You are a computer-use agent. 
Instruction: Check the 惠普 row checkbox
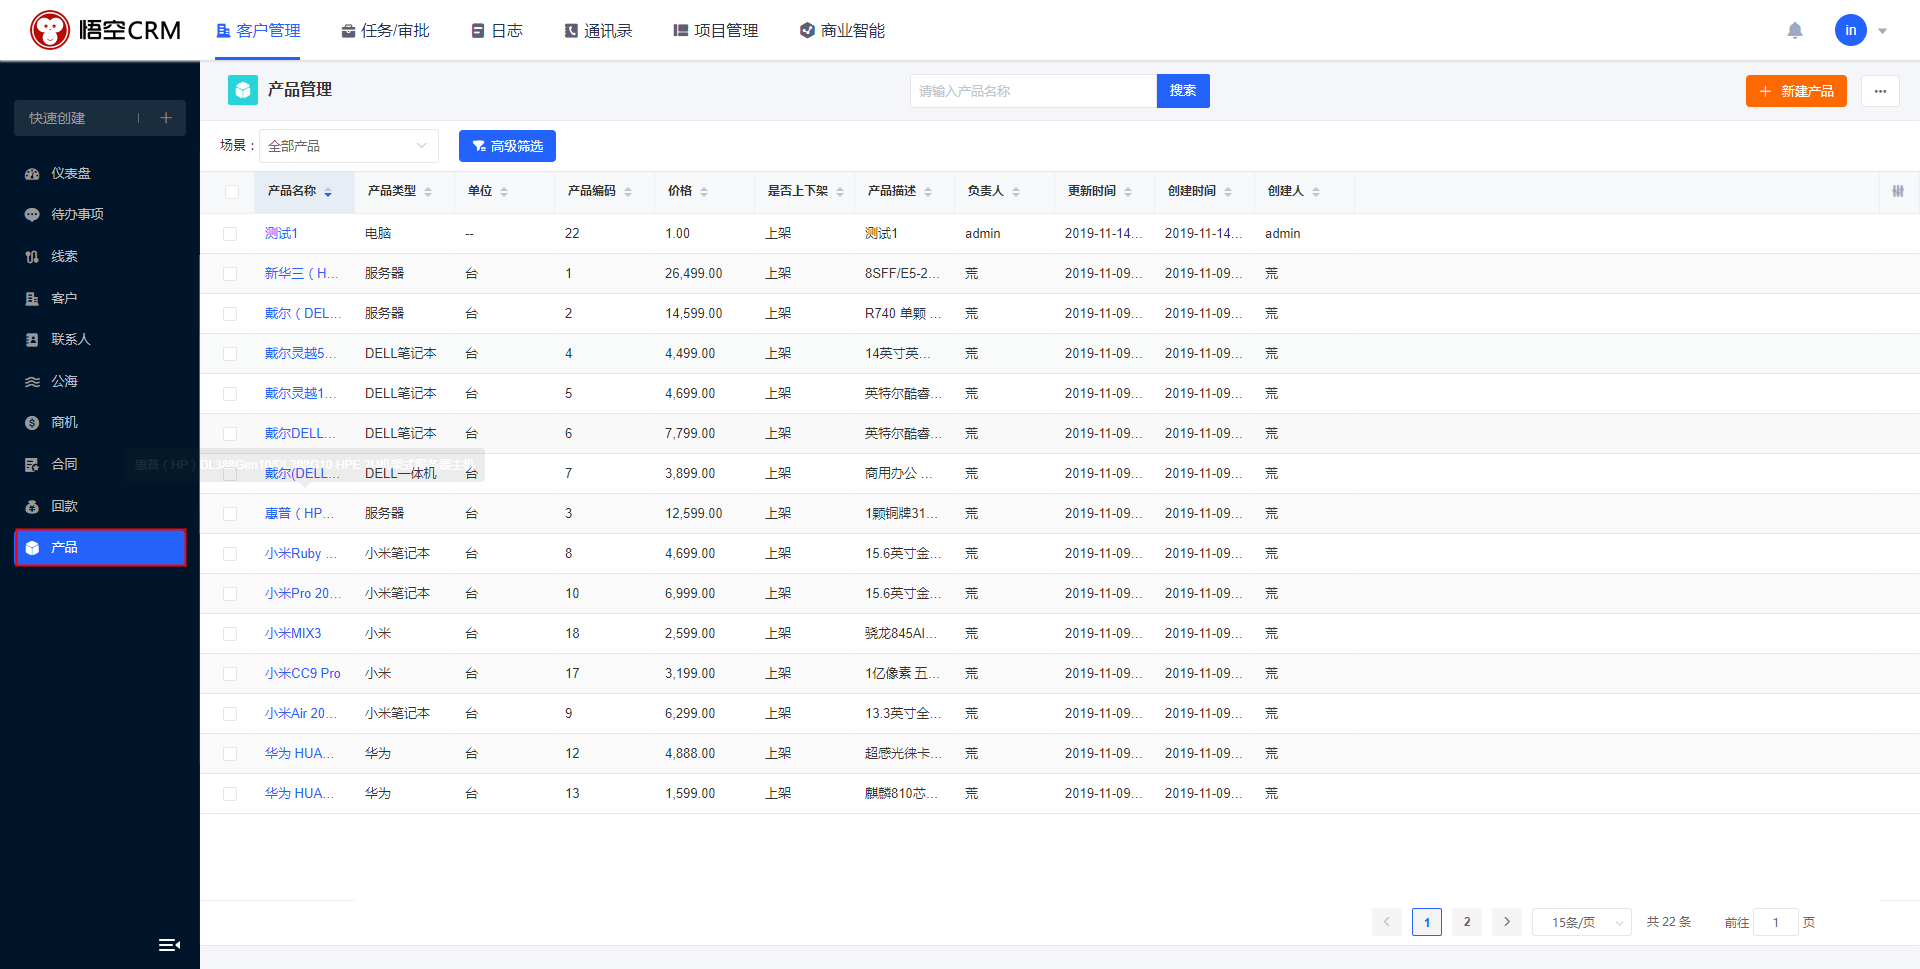click(x=230, y=514)
